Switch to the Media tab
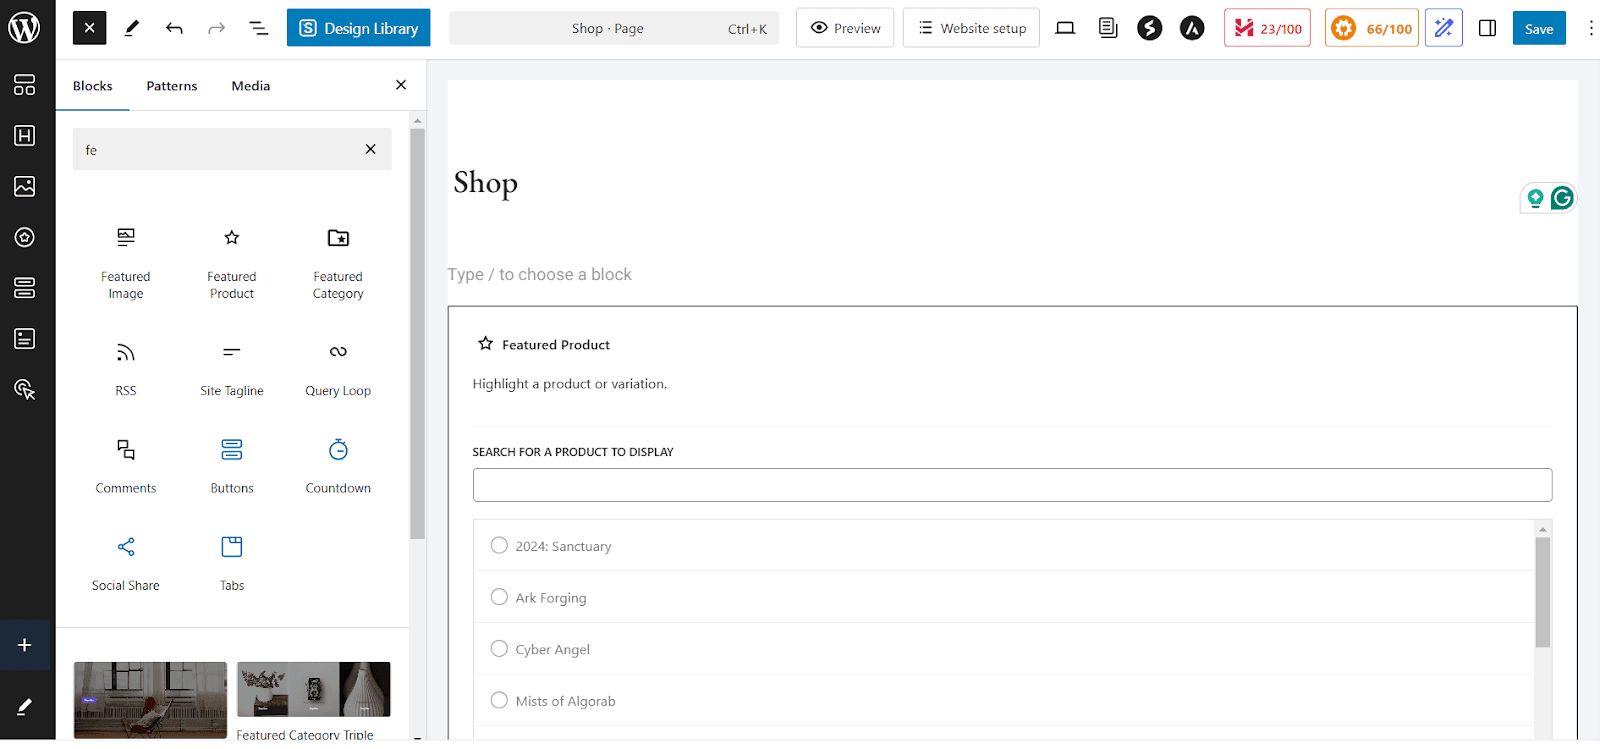The image size is (1600, 749). [x=251, y=86]
